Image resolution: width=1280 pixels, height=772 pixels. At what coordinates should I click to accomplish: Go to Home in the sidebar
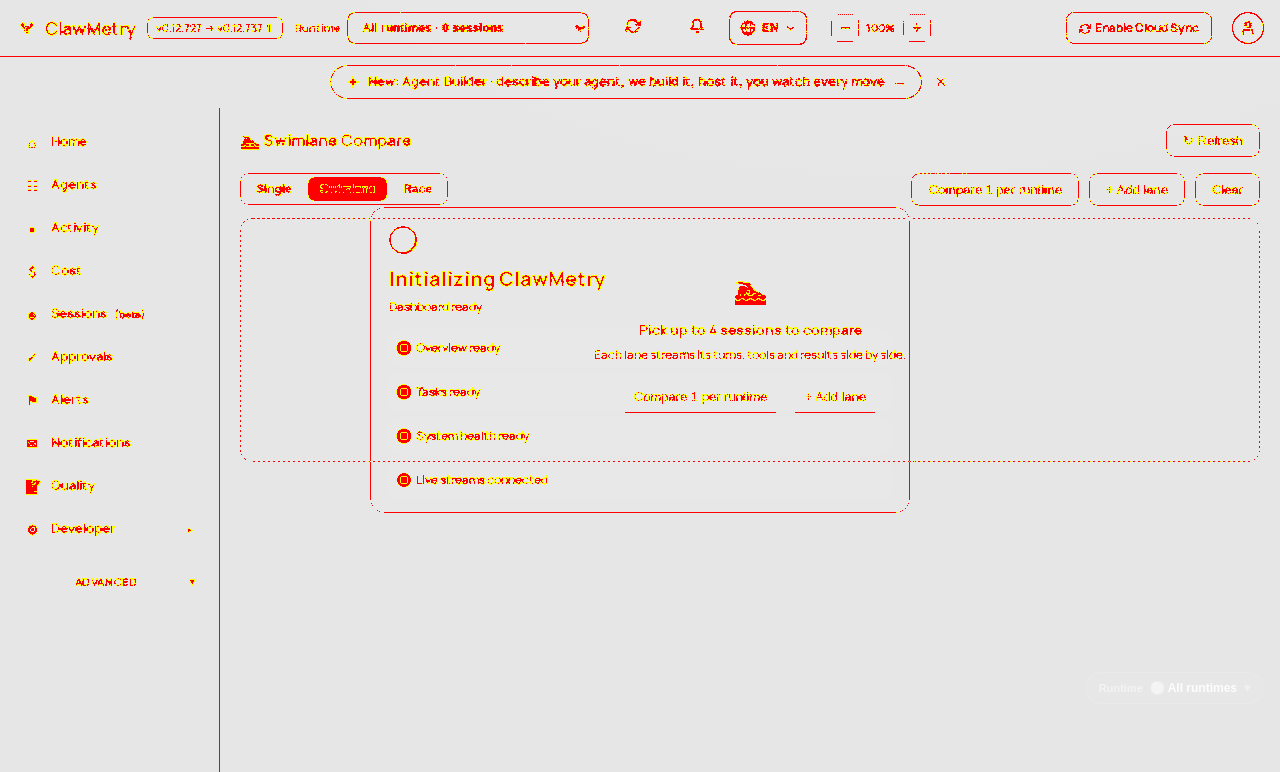coord(110,142)
